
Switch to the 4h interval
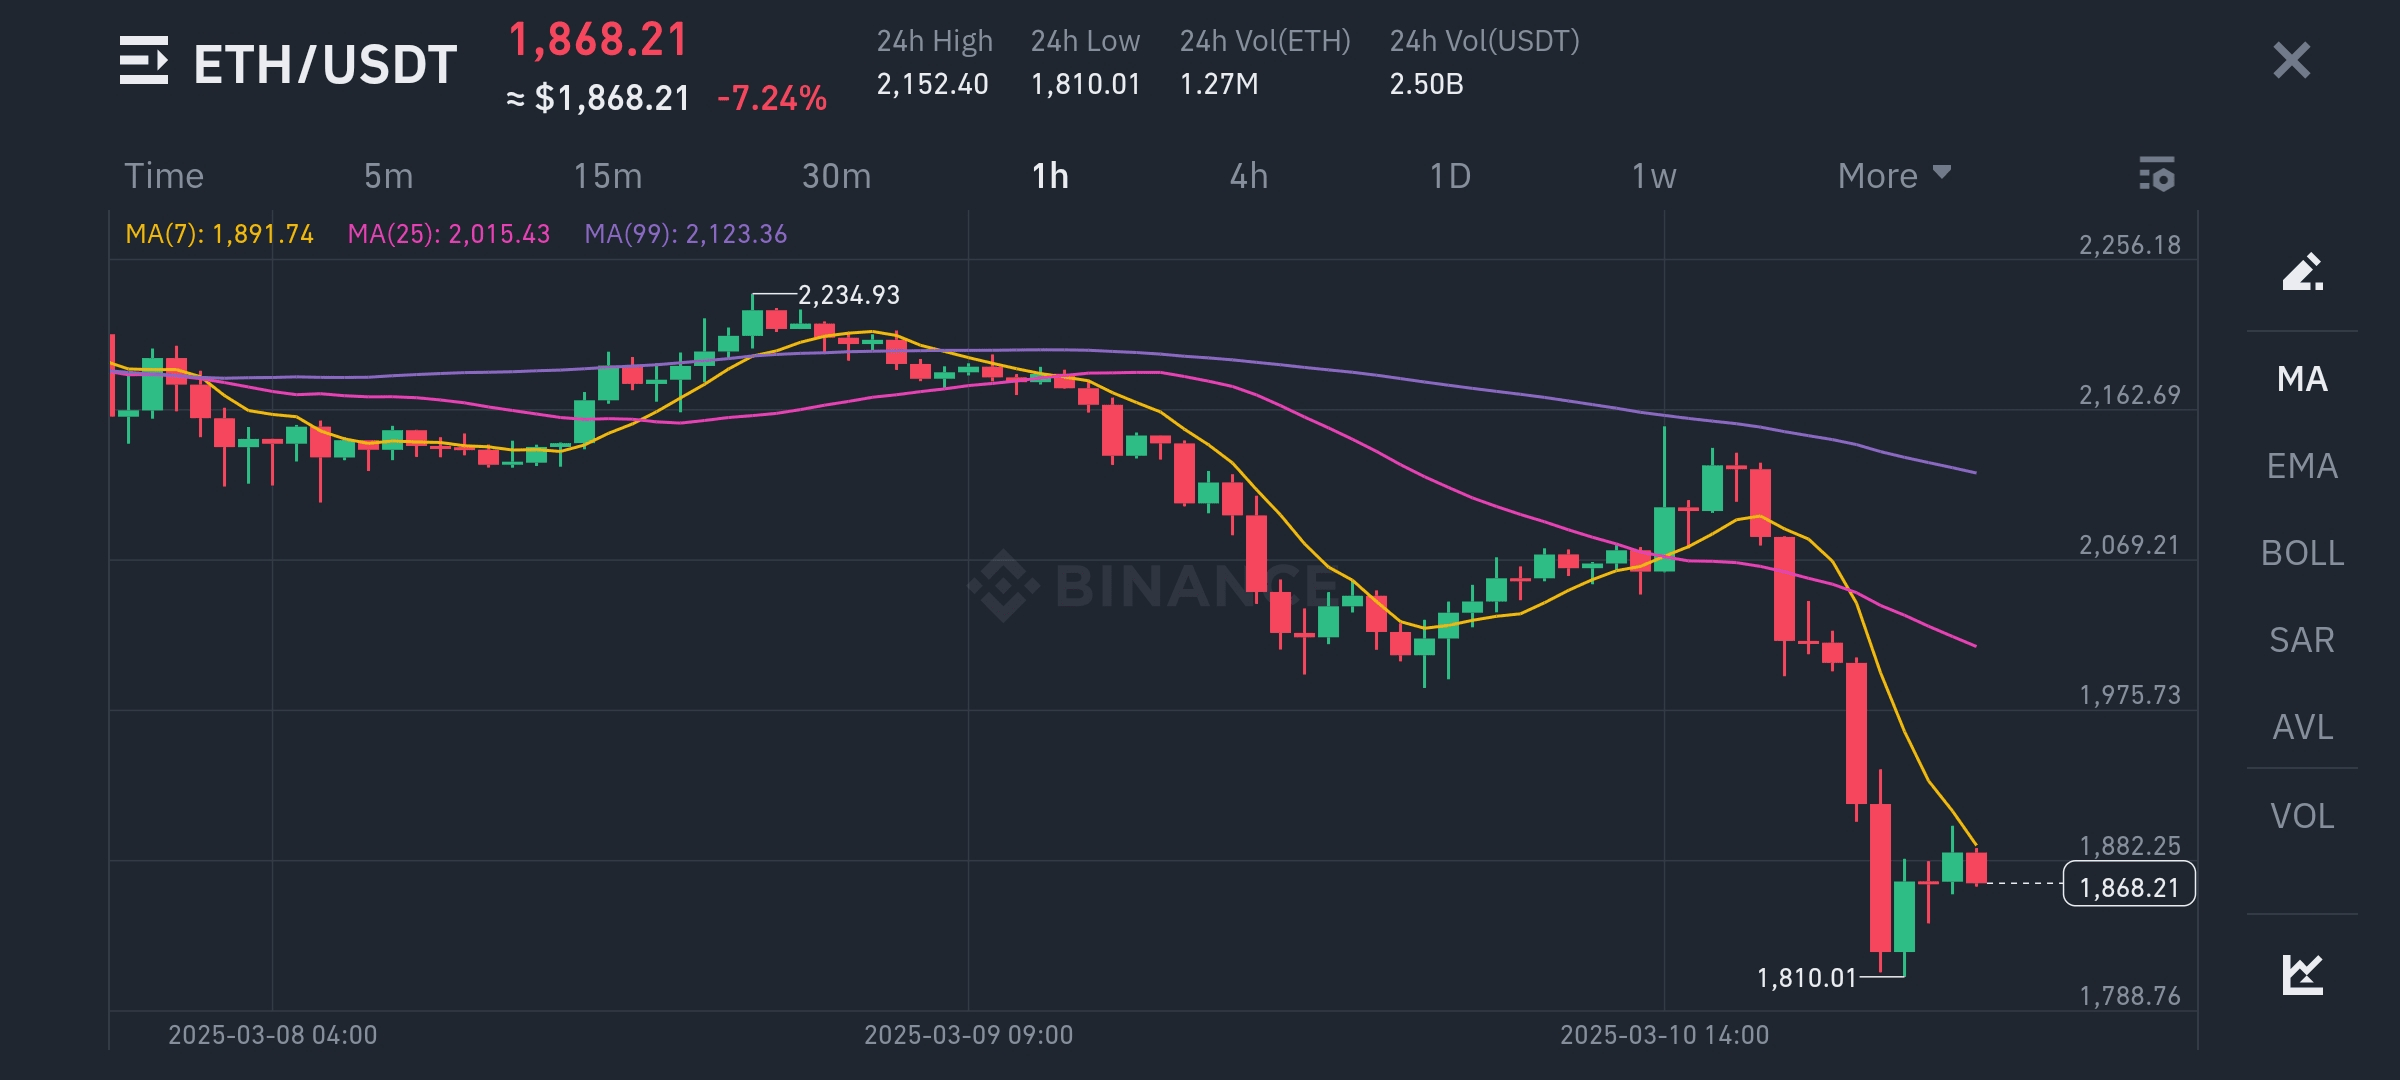coord(1248,176)
